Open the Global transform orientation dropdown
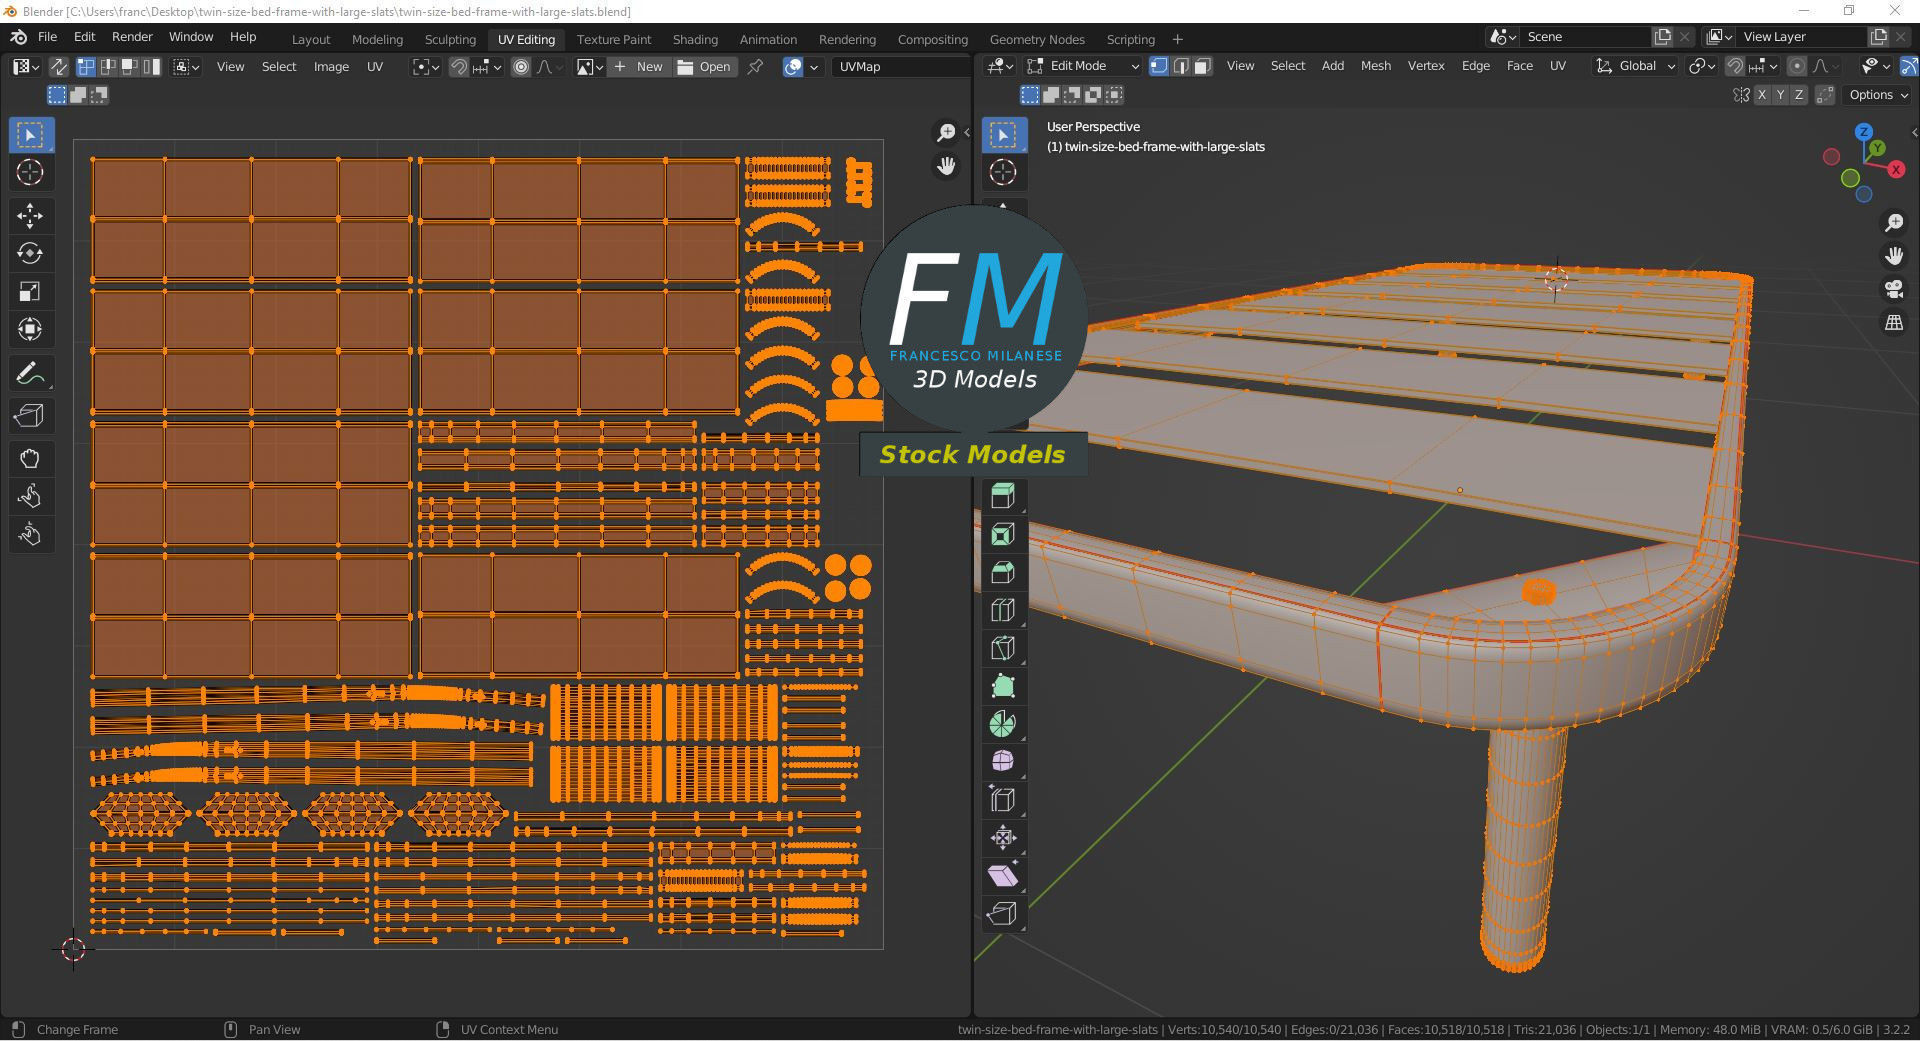The width and height of the screenshot is (1920, 1041). point(1636,66)
